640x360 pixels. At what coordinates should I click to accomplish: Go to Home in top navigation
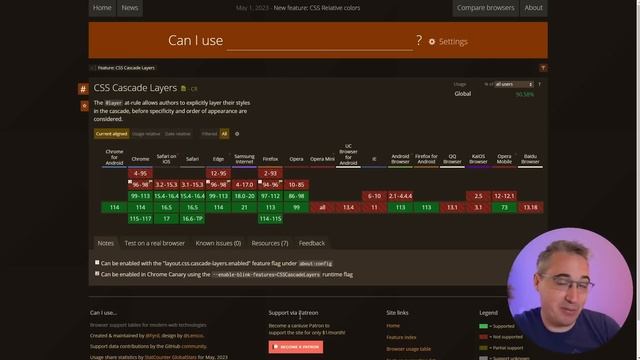tap(102, 8)
